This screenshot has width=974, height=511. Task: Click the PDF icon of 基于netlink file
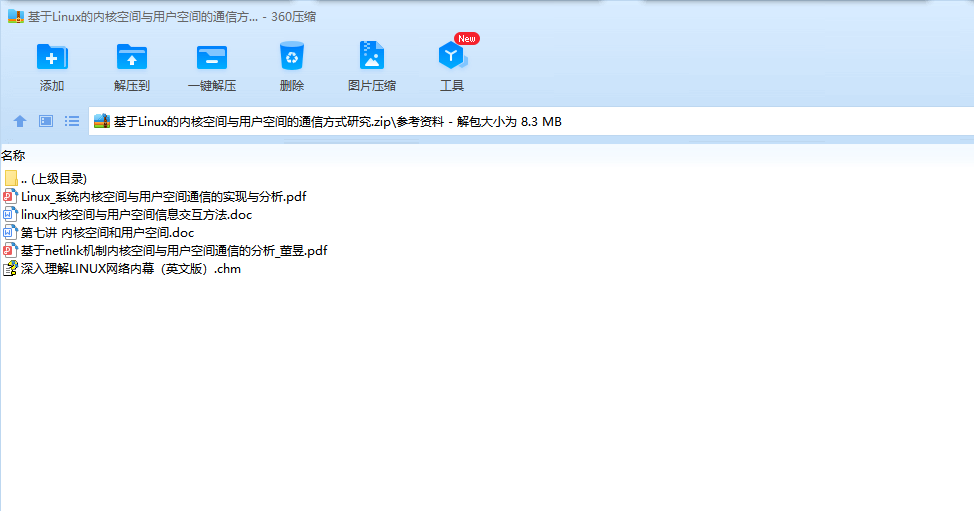(x=10, y=251)
